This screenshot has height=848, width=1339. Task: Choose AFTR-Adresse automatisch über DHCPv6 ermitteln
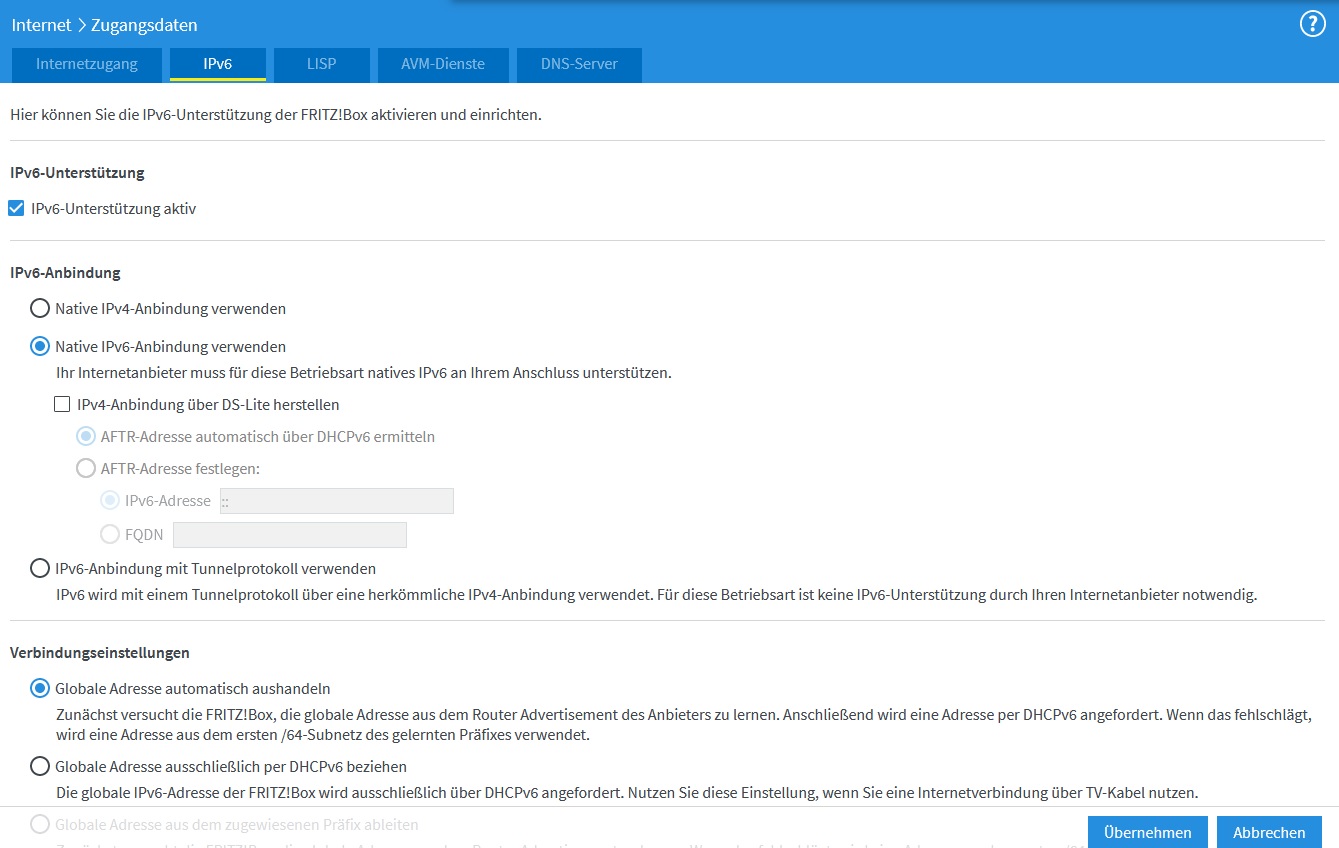86,437
